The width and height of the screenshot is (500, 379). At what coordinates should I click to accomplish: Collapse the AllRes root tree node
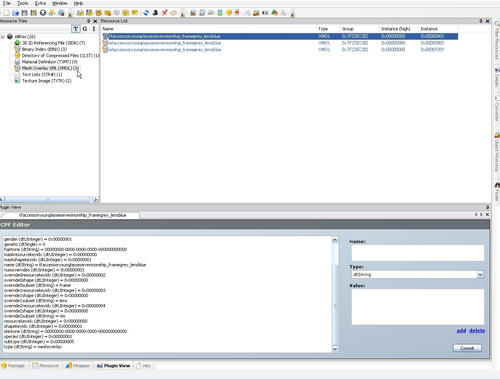tap(3, 36)
